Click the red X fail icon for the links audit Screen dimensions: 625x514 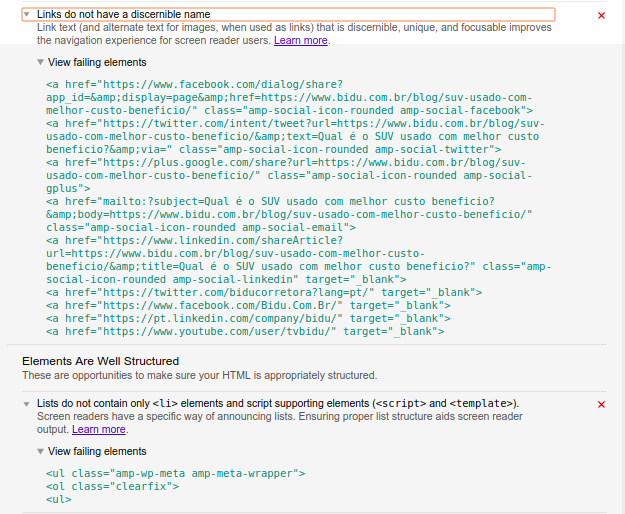(x=601, y=16)
